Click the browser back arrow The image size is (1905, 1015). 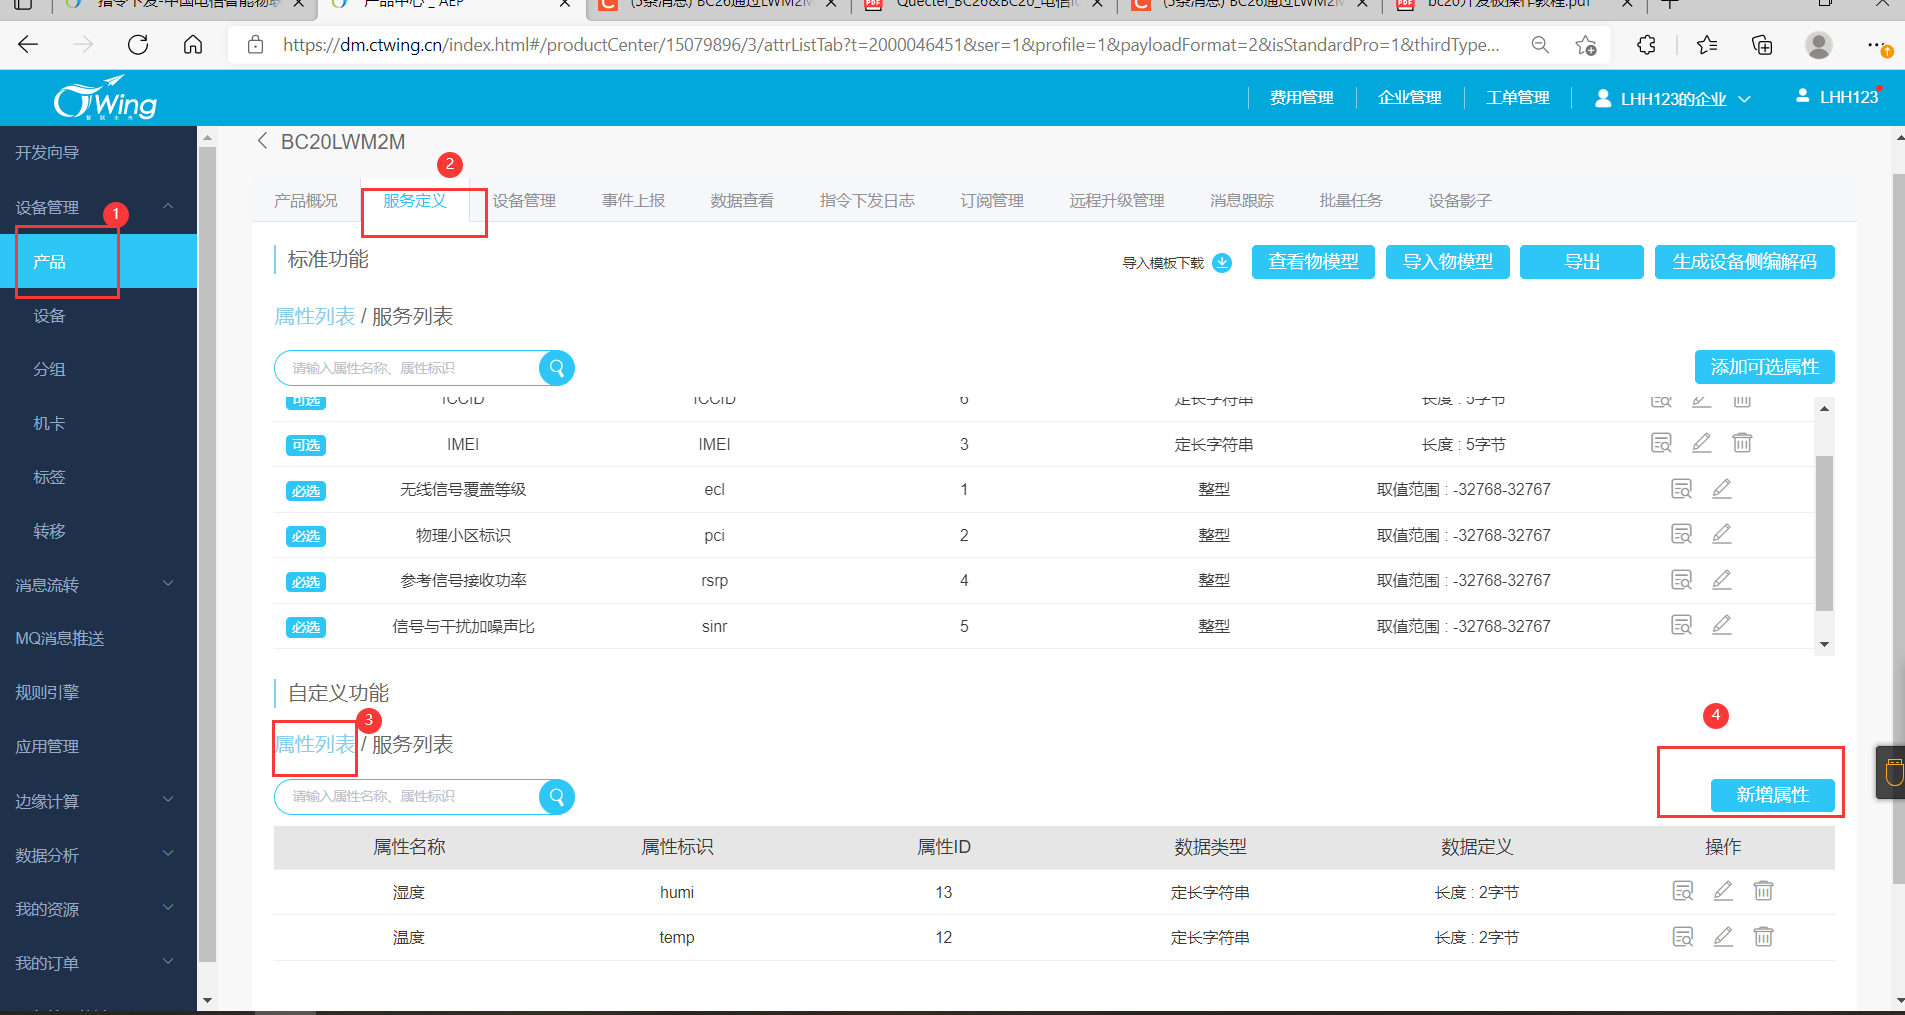pyautogui.click(x=28, y=45)
